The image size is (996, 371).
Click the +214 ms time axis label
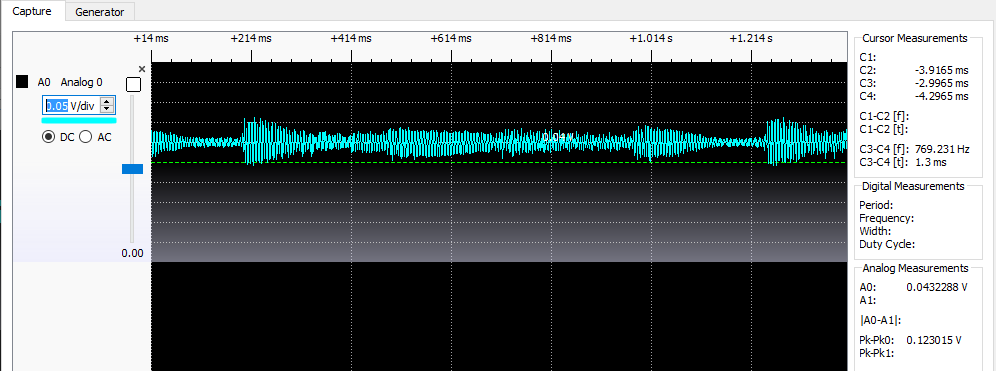[x=251, y=38]
